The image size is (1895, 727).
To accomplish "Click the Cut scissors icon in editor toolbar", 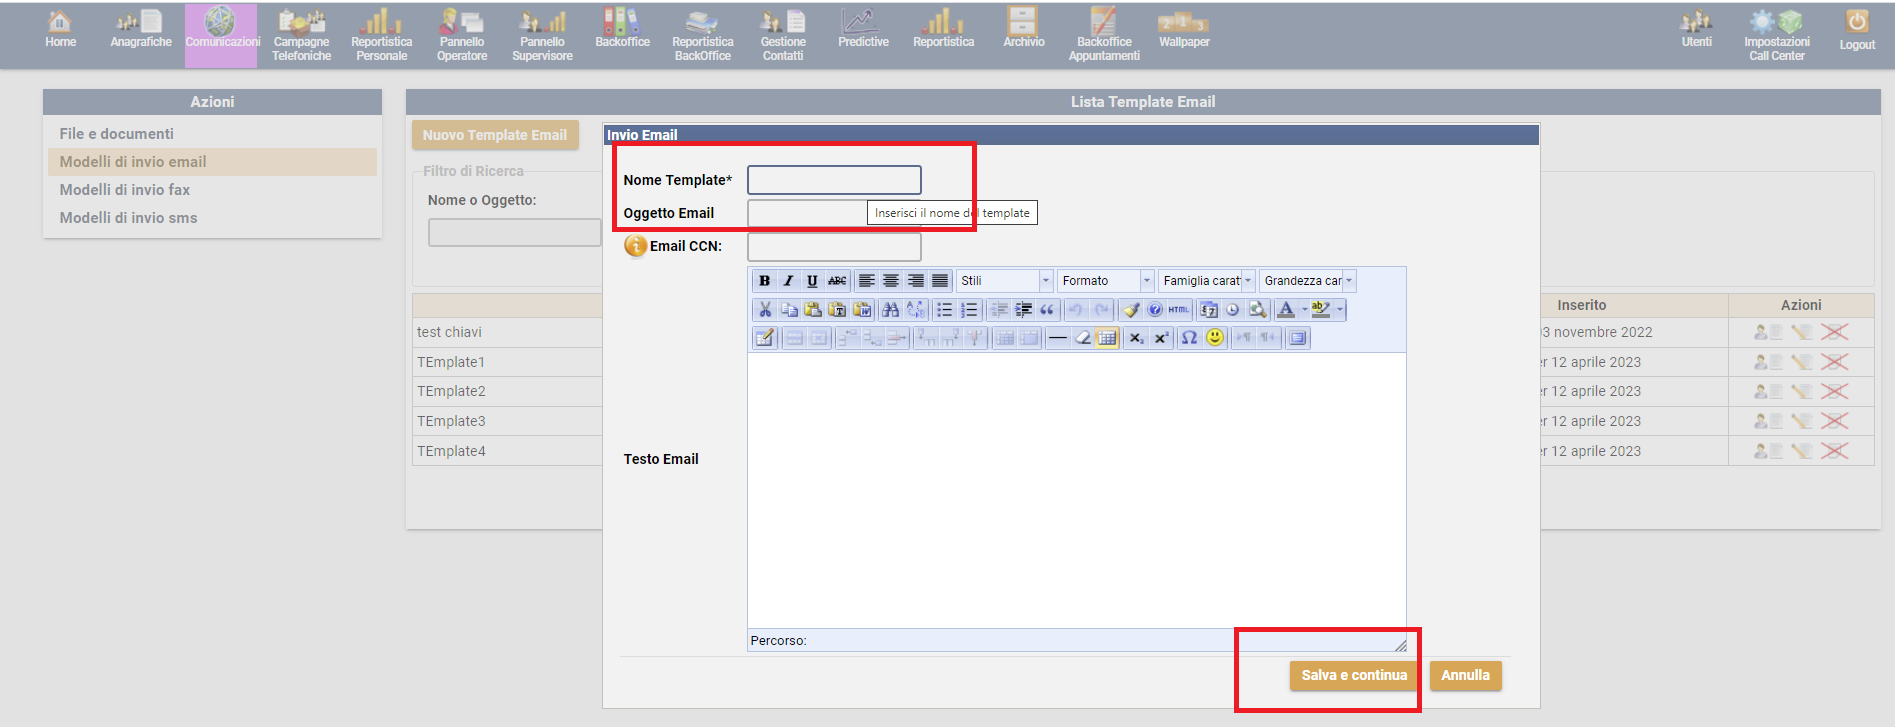I will [x=765, y=310].
